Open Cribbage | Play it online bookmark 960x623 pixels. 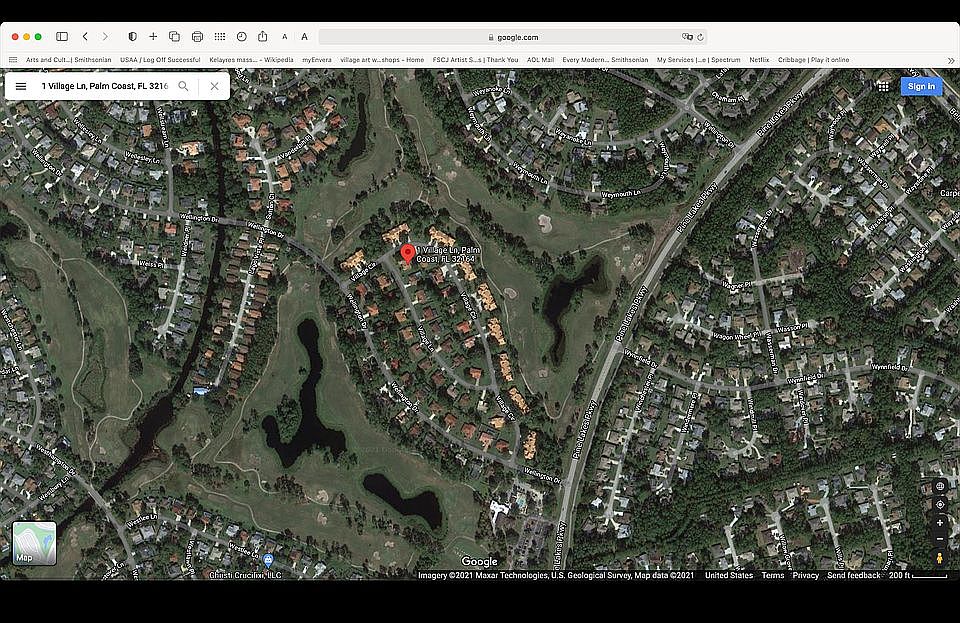[813, 60]
